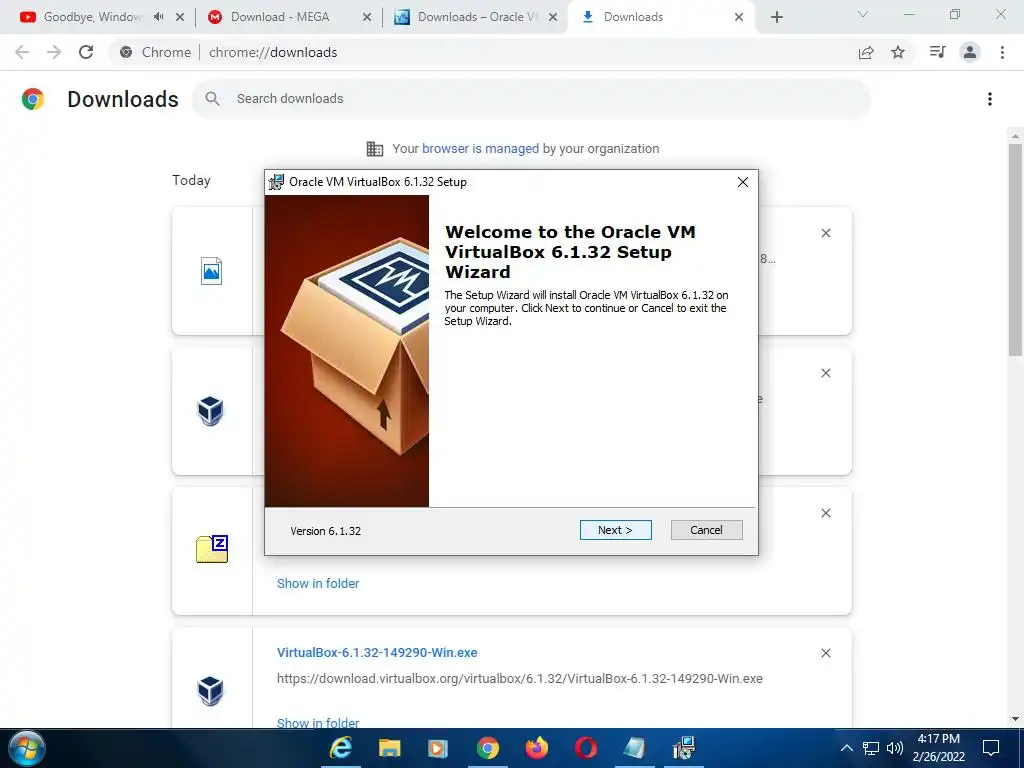
Task: Open the Windows Start menu
Action: click(27, 748)
